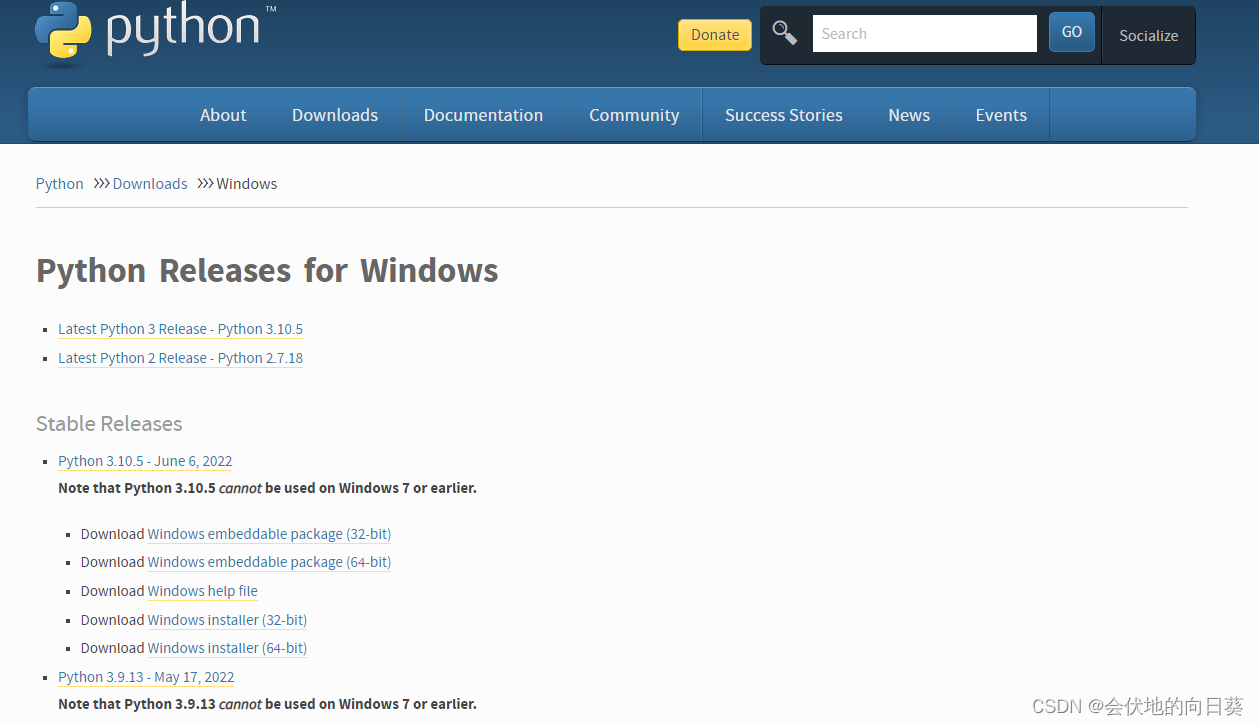Viewport: 1259px width, 726px height.
Task: Download 3.10.5 Windows embeddable package (32-bit)
Action: (x=269, y=534)
